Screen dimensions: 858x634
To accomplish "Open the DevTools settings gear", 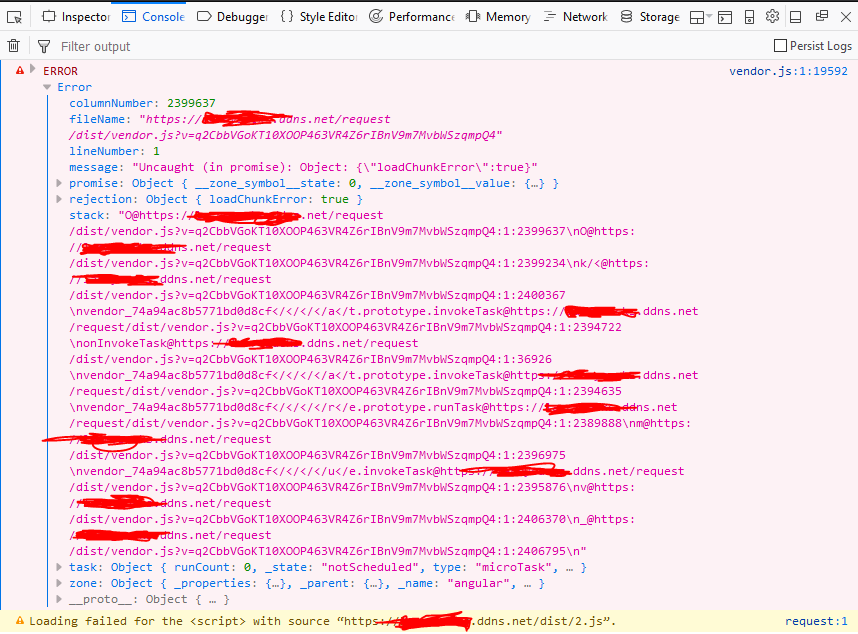I will 773,16.
